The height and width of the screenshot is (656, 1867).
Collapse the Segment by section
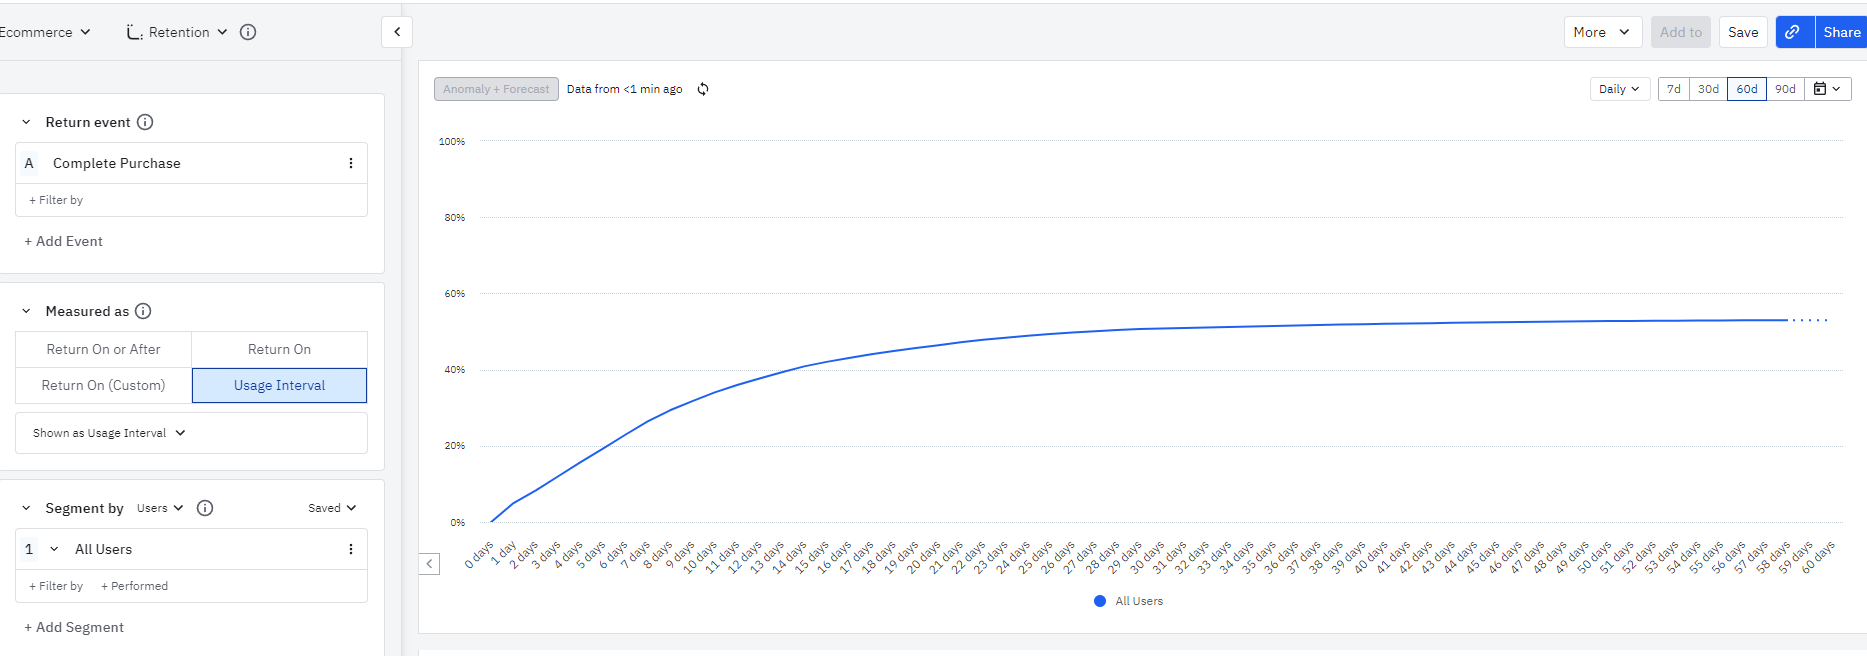[x=26, y=508]
